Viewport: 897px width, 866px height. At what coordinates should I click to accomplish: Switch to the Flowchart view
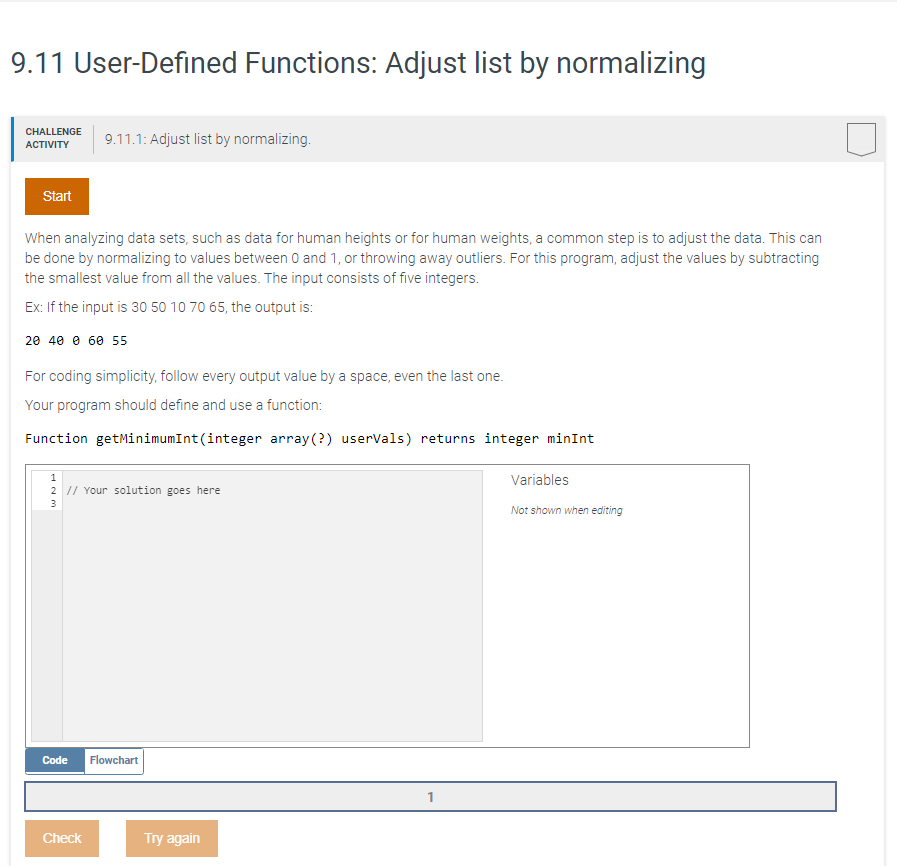113,760
